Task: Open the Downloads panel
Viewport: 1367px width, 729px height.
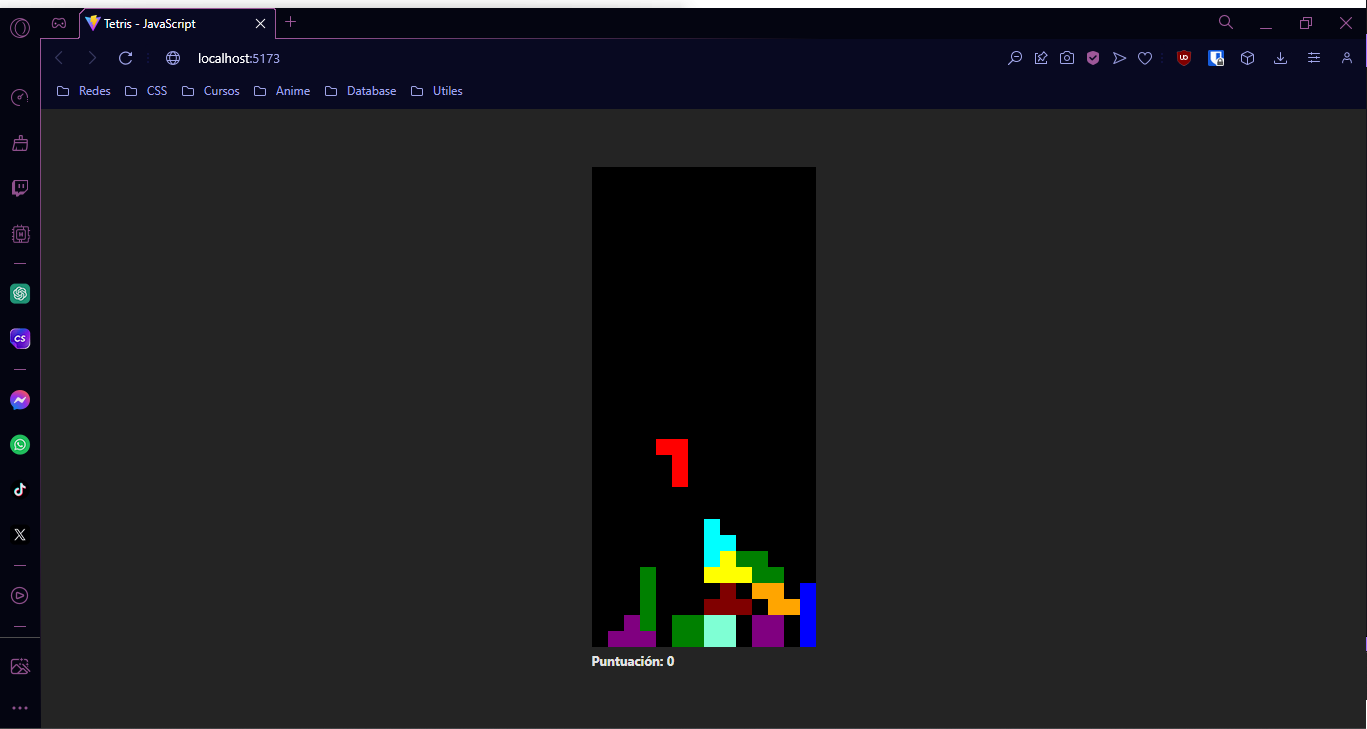Action: [1280, 58]
